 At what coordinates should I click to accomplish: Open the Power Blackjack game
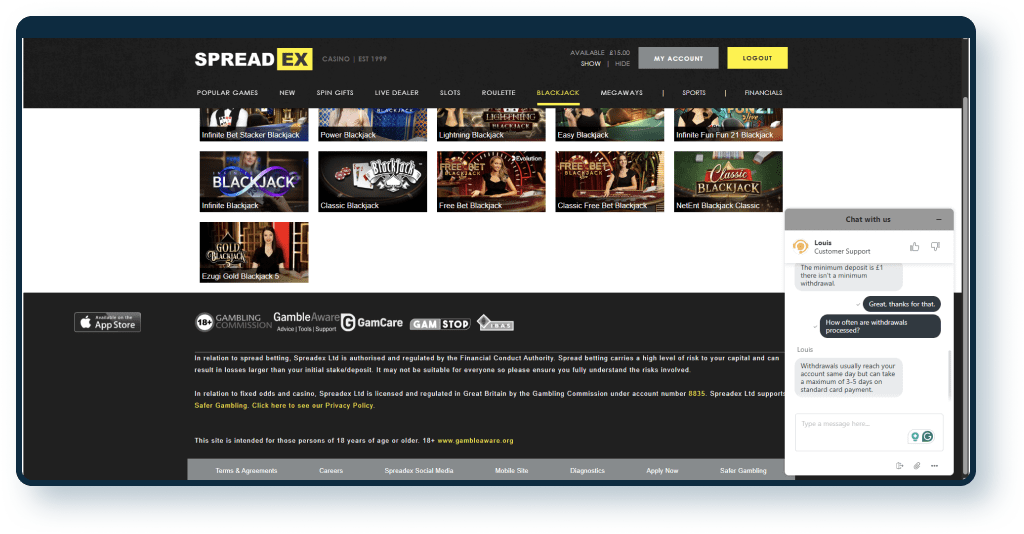(372, 125)
